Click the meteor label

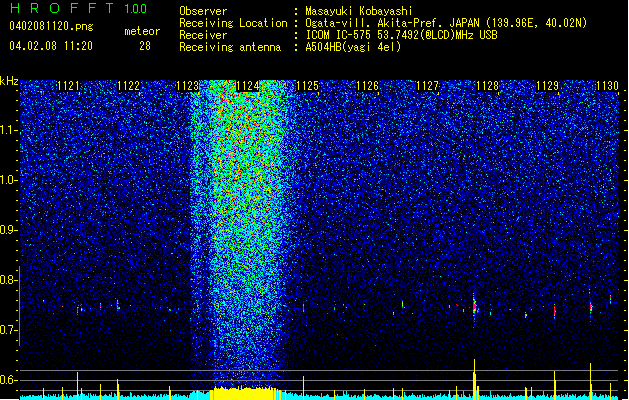click(142, 31)
